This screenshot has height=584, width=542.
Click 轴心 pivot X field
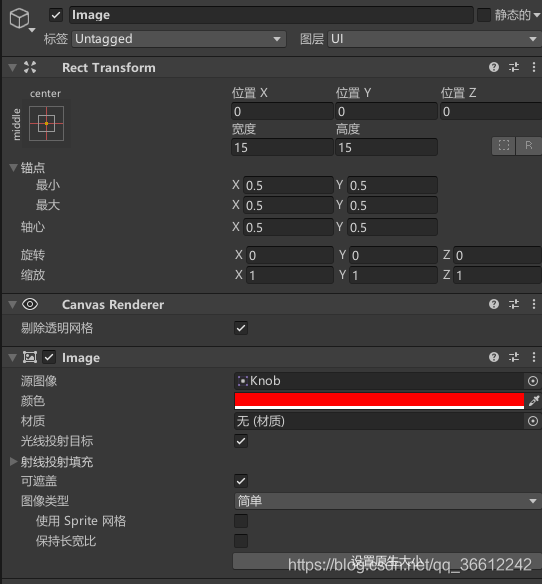[x=288, y=228]
